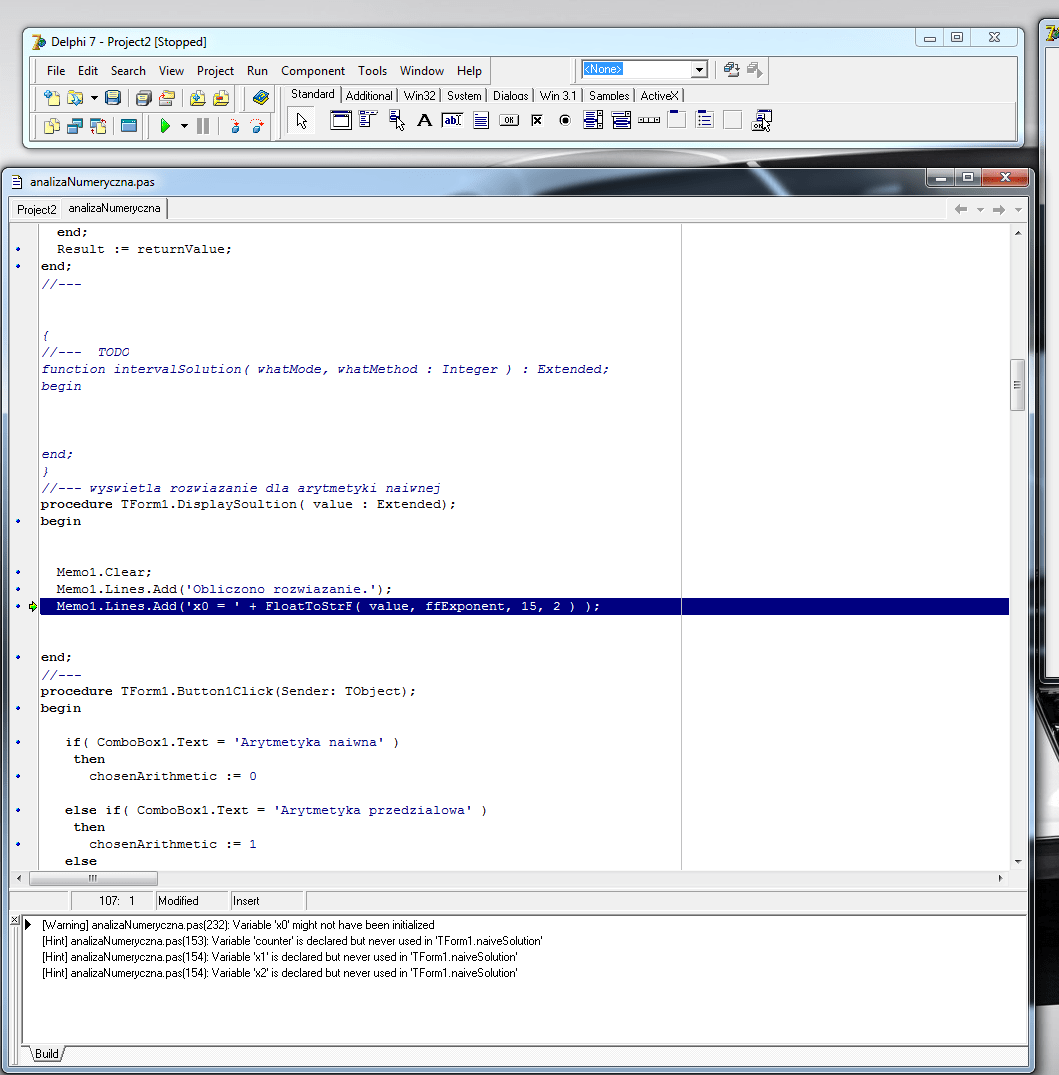Switch to the Project2 editor tab
1059x1075 pixels.
[35, 209]
